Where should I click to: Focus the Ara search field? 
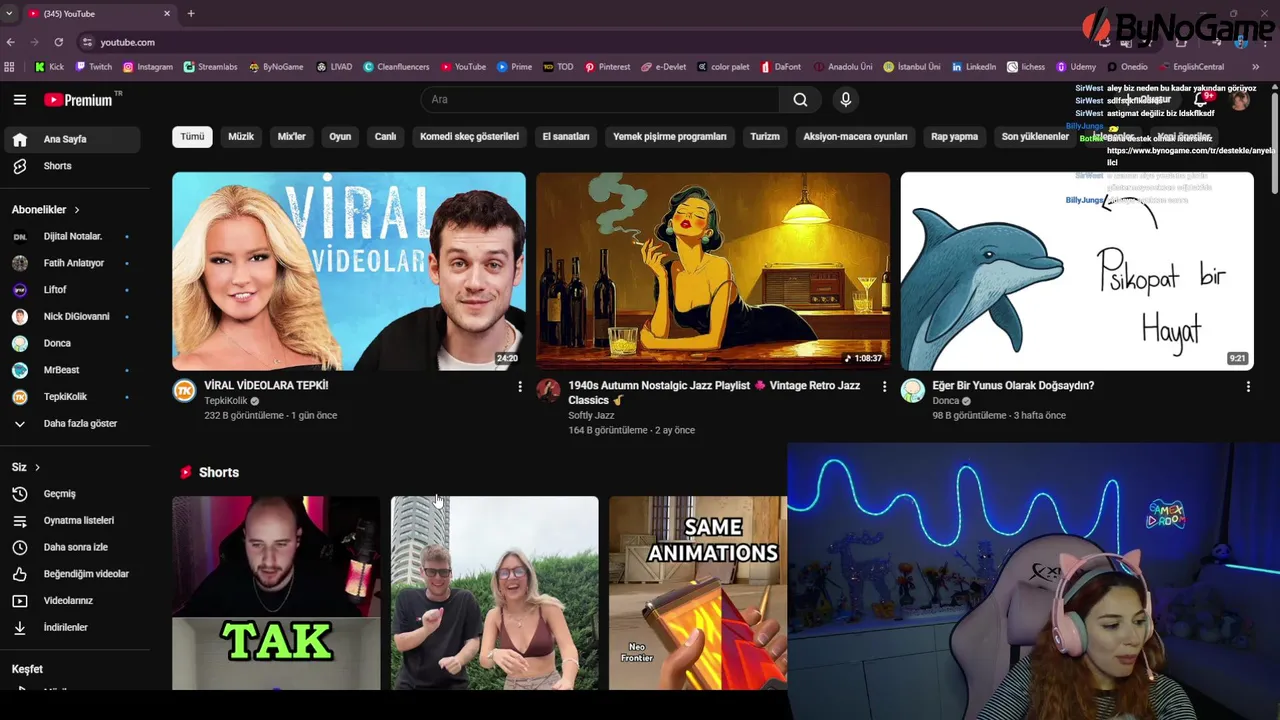tap(600, 99)
